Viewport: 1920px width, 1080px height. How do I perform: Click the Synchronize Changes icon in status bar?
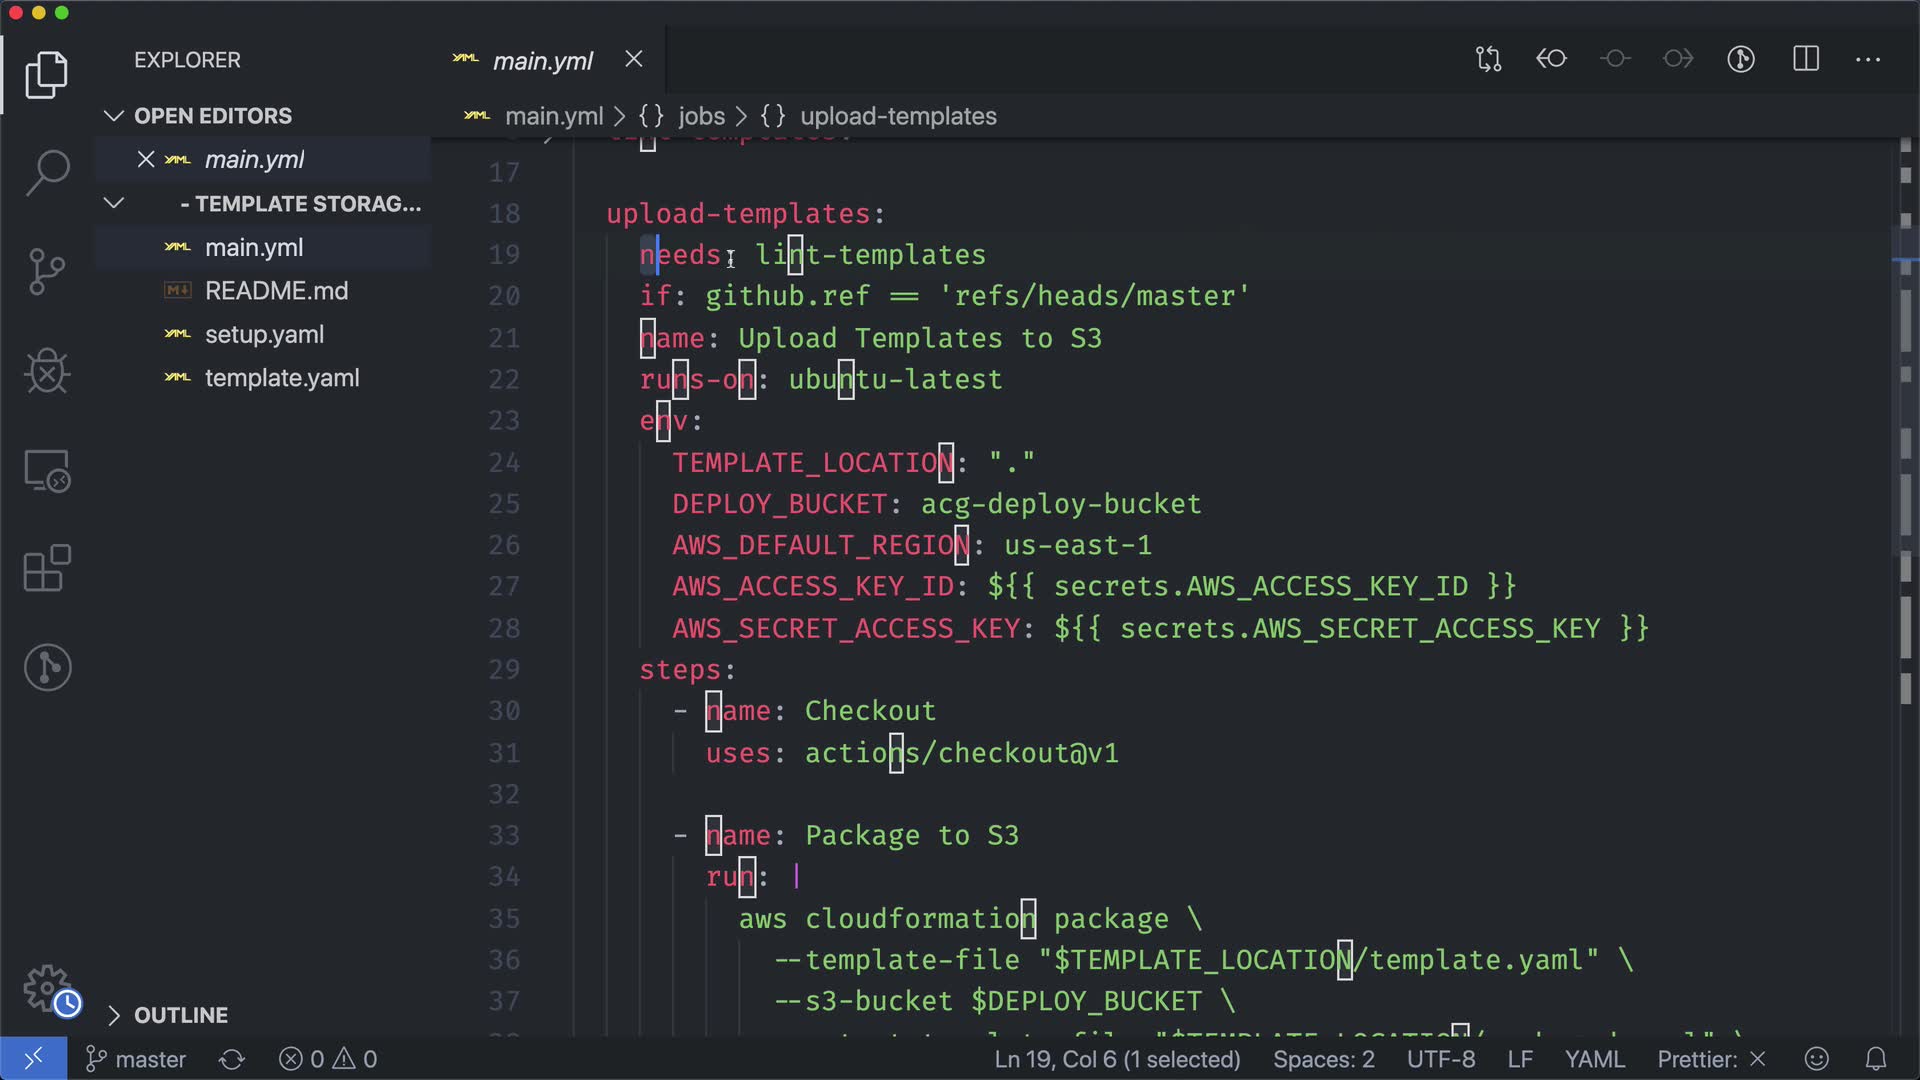pos(232,1059)
